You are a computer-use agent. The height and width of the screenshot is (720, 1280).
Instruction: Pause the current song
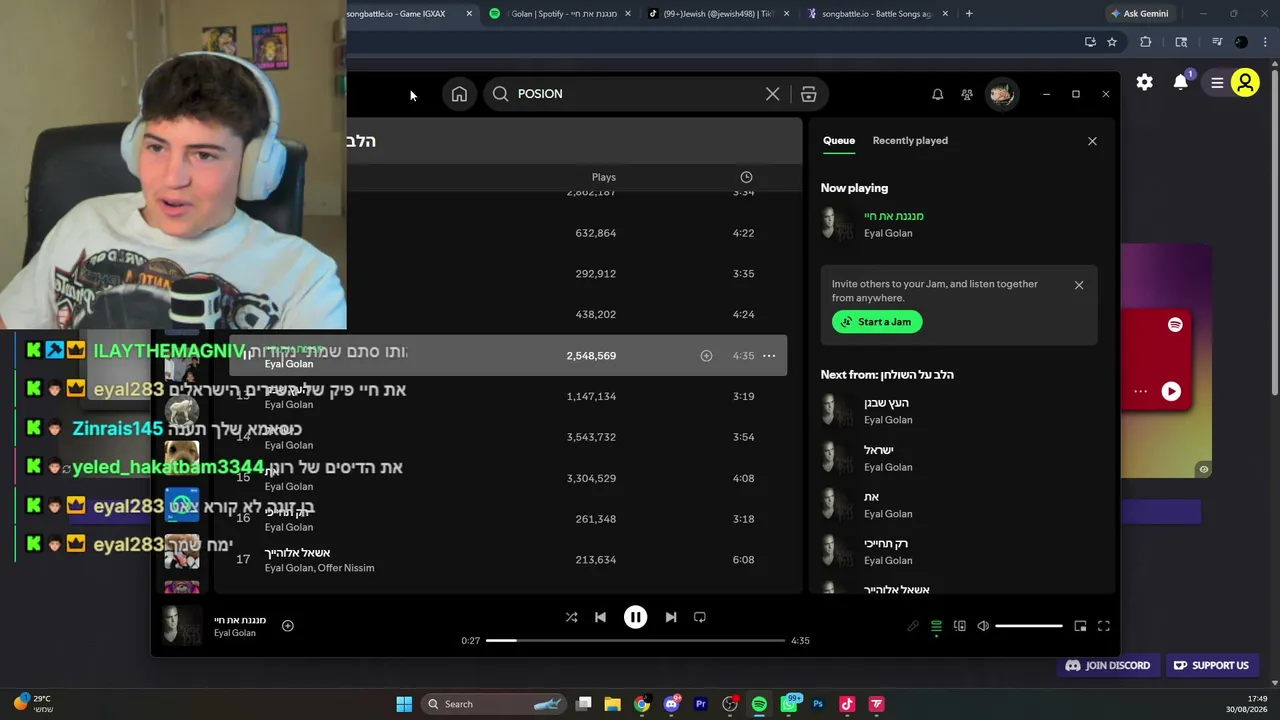pos(635,617)
